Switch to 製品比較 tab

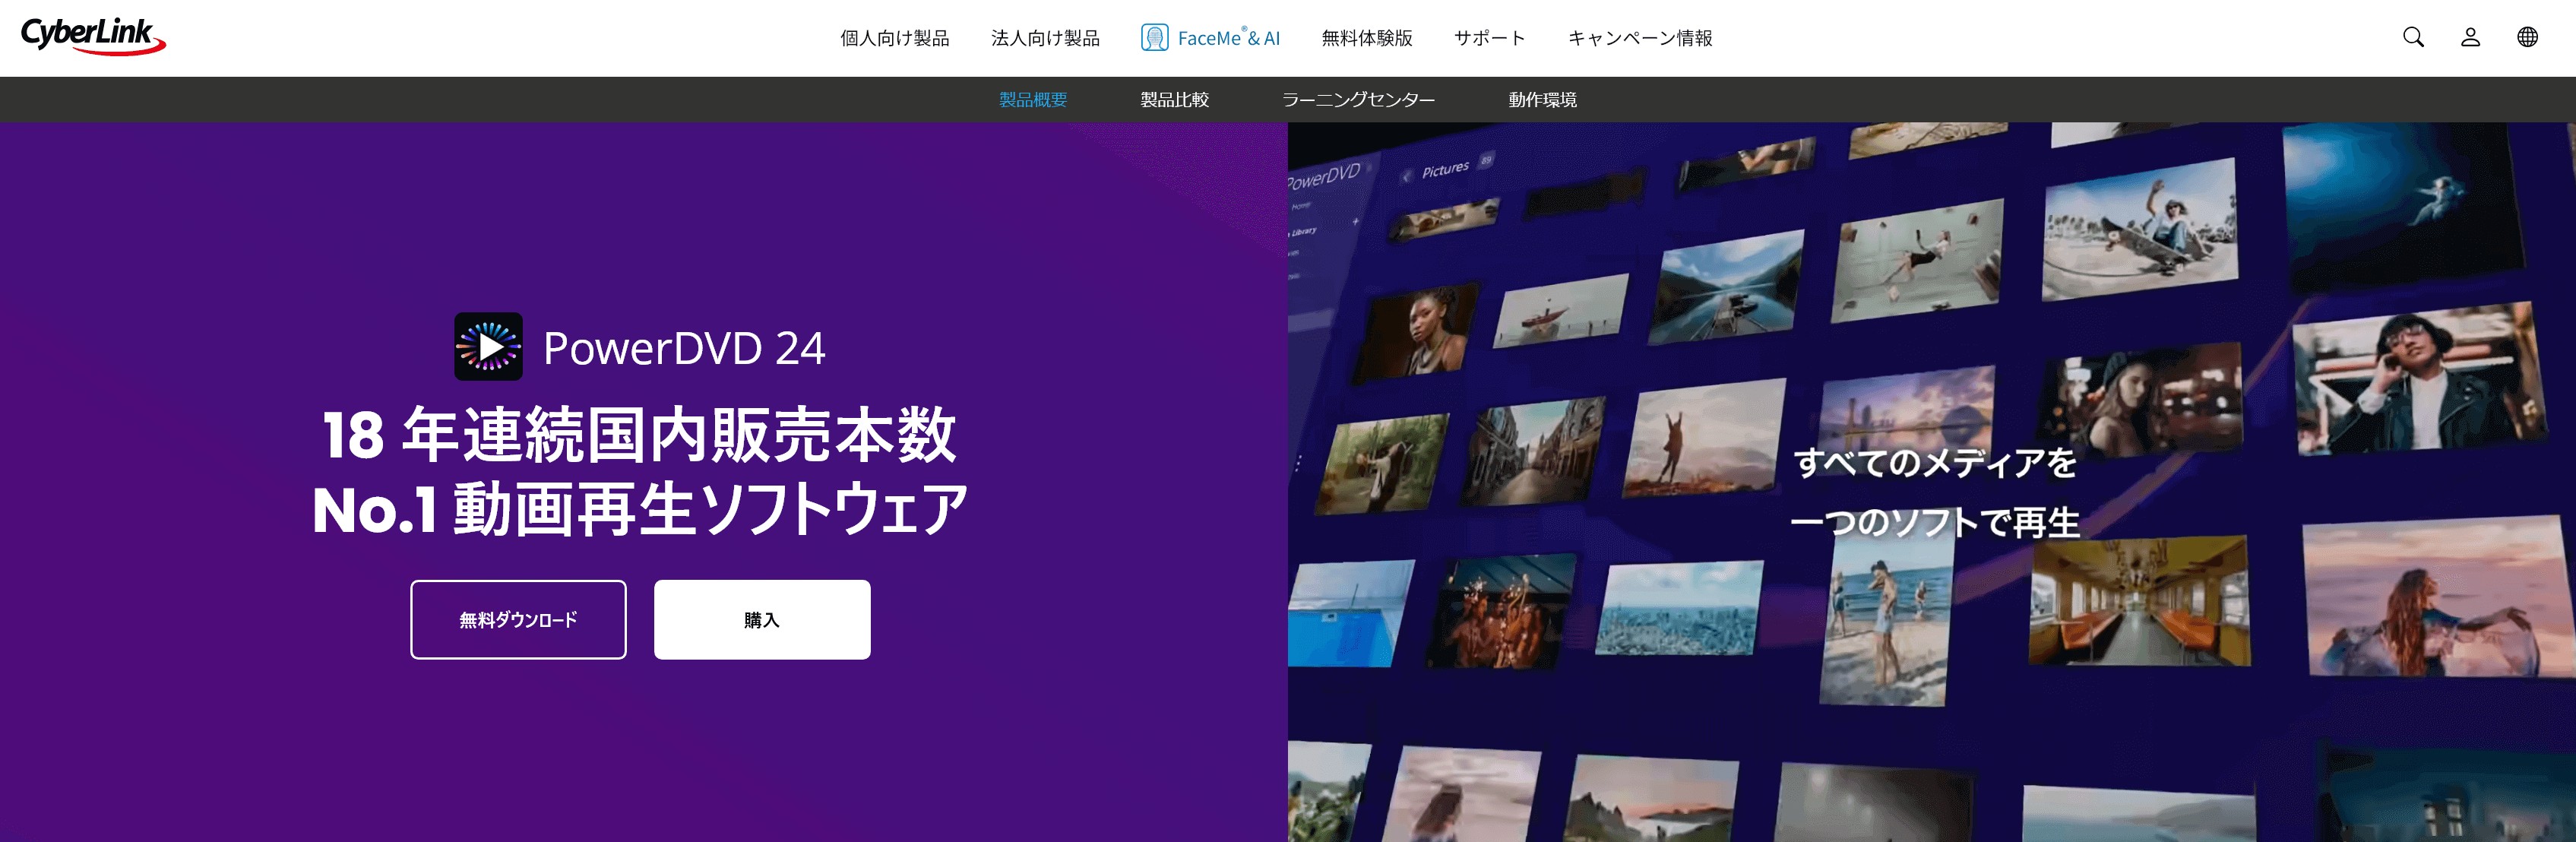1175,100
